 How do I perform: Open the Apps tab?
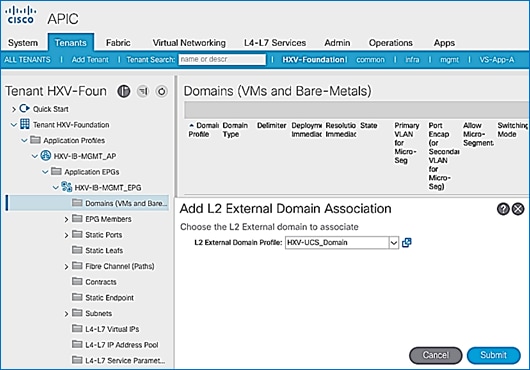(x=444, y=43)
